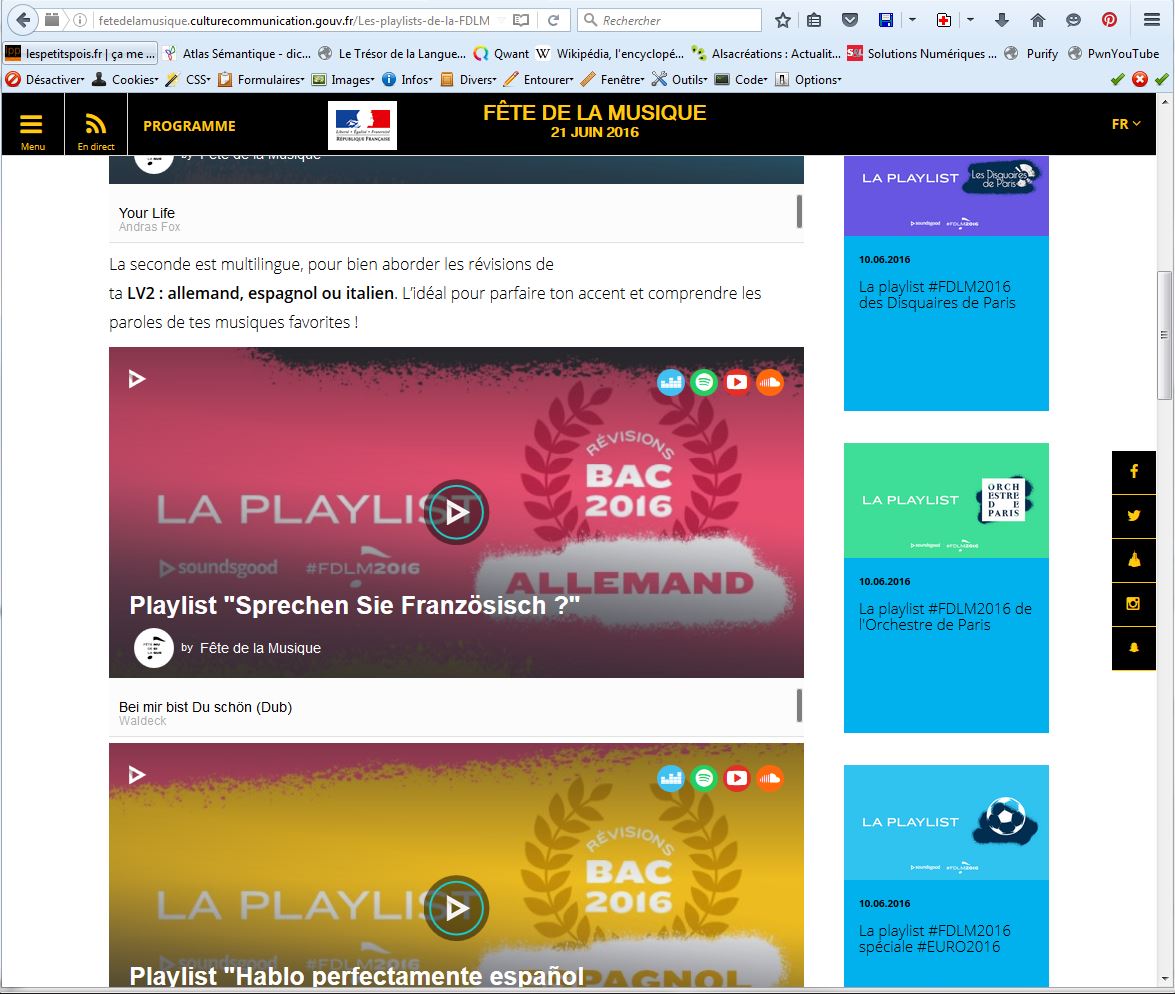Screen dimensions: 1175x994
Task: Expand the CSS developer menu
Action: (188, 79)
